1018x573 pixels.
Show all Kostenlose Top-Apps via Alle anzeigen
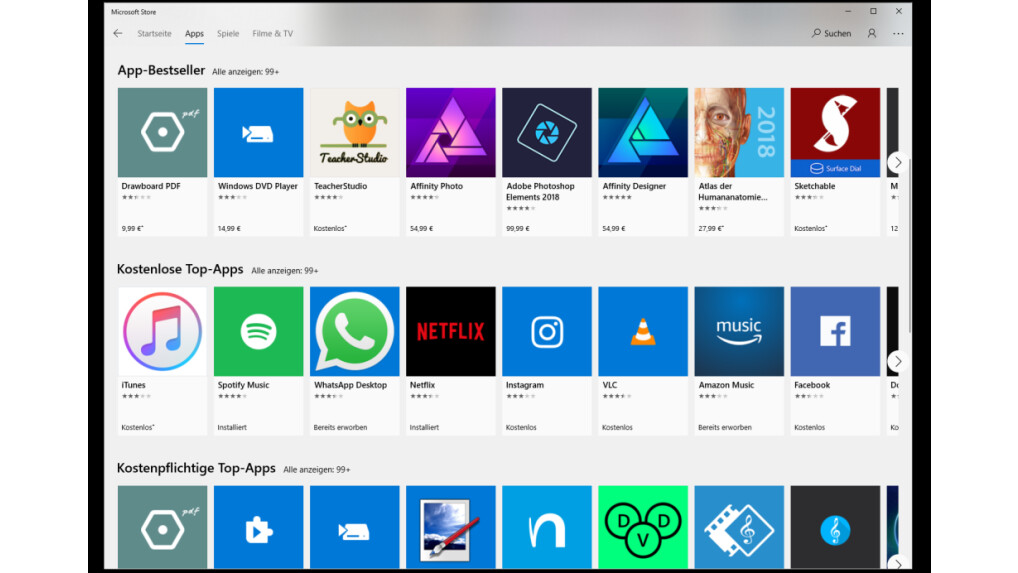pyautogui.click(x=285, y=271)
